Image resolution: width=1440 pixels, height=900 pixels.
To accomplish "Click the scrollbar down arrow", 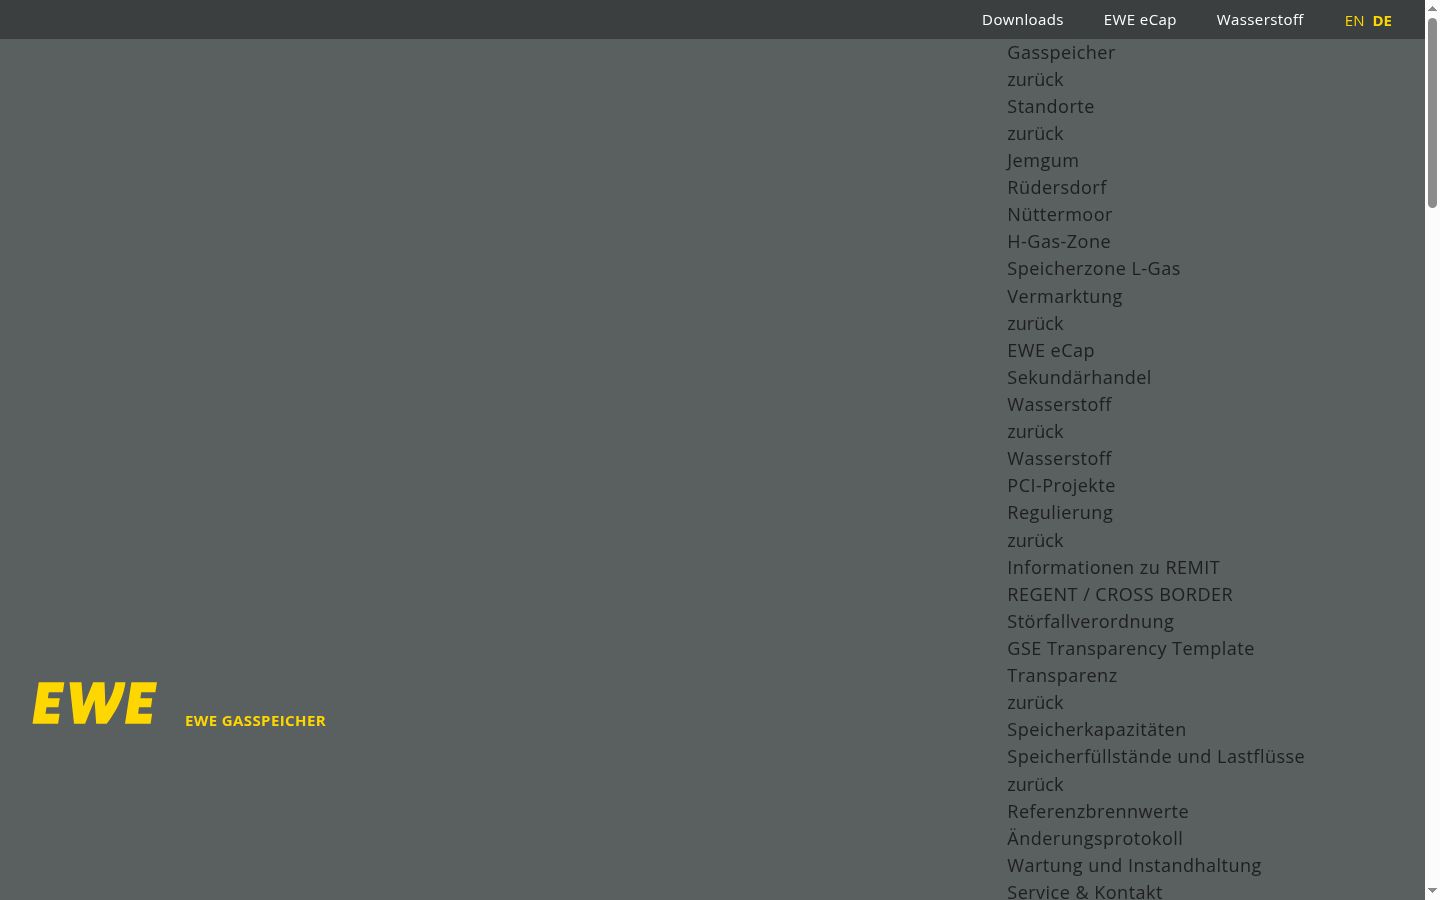I will [1432, 890].
